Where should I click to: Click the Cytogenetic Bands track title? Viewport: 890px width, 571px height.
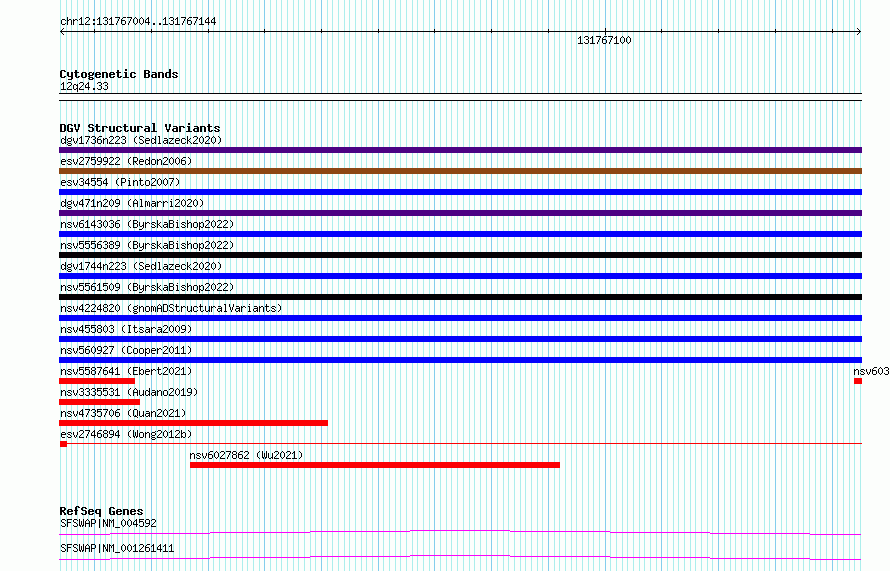click(x=119, y=74)
